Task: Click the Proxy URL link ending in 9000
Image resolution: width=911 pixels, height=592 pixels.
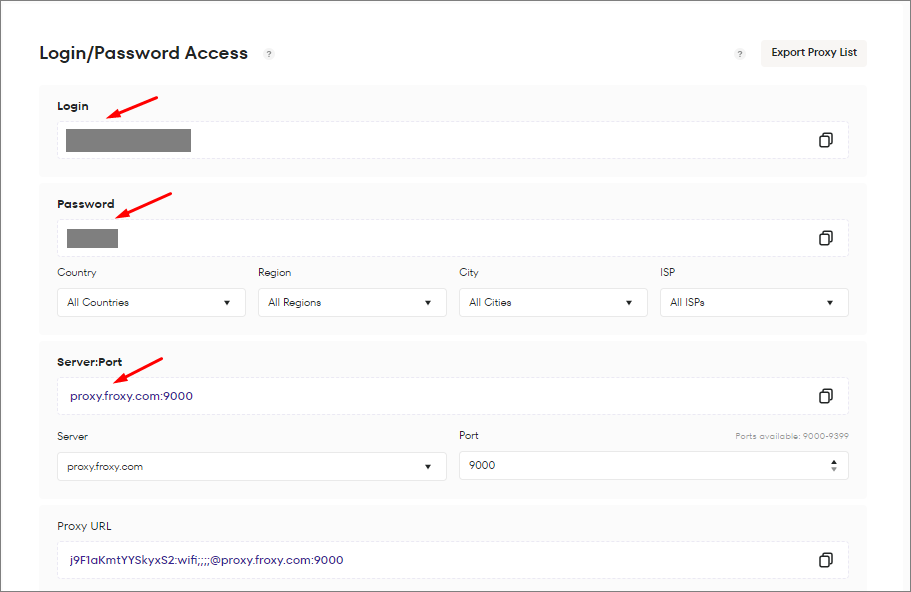Action: [206, 560]
